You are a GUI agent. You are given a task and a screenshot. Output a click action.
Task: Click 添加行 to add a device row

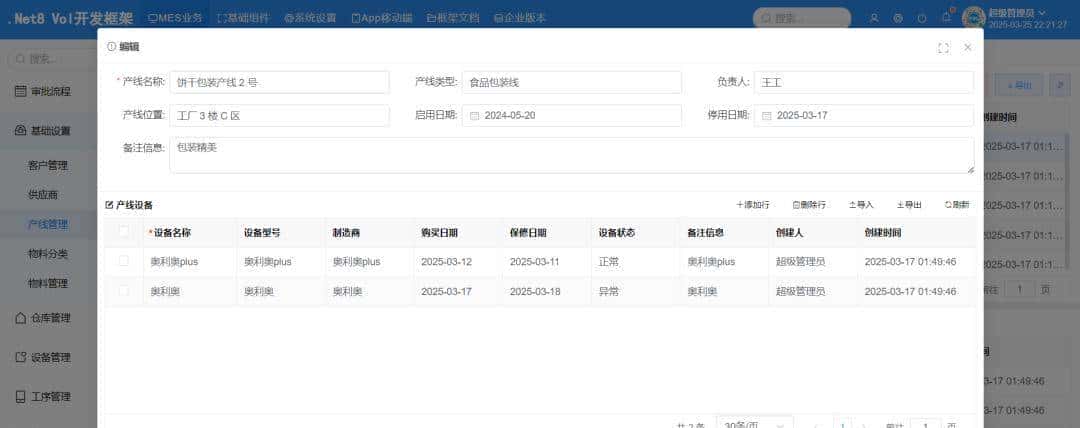coord(753,205)
